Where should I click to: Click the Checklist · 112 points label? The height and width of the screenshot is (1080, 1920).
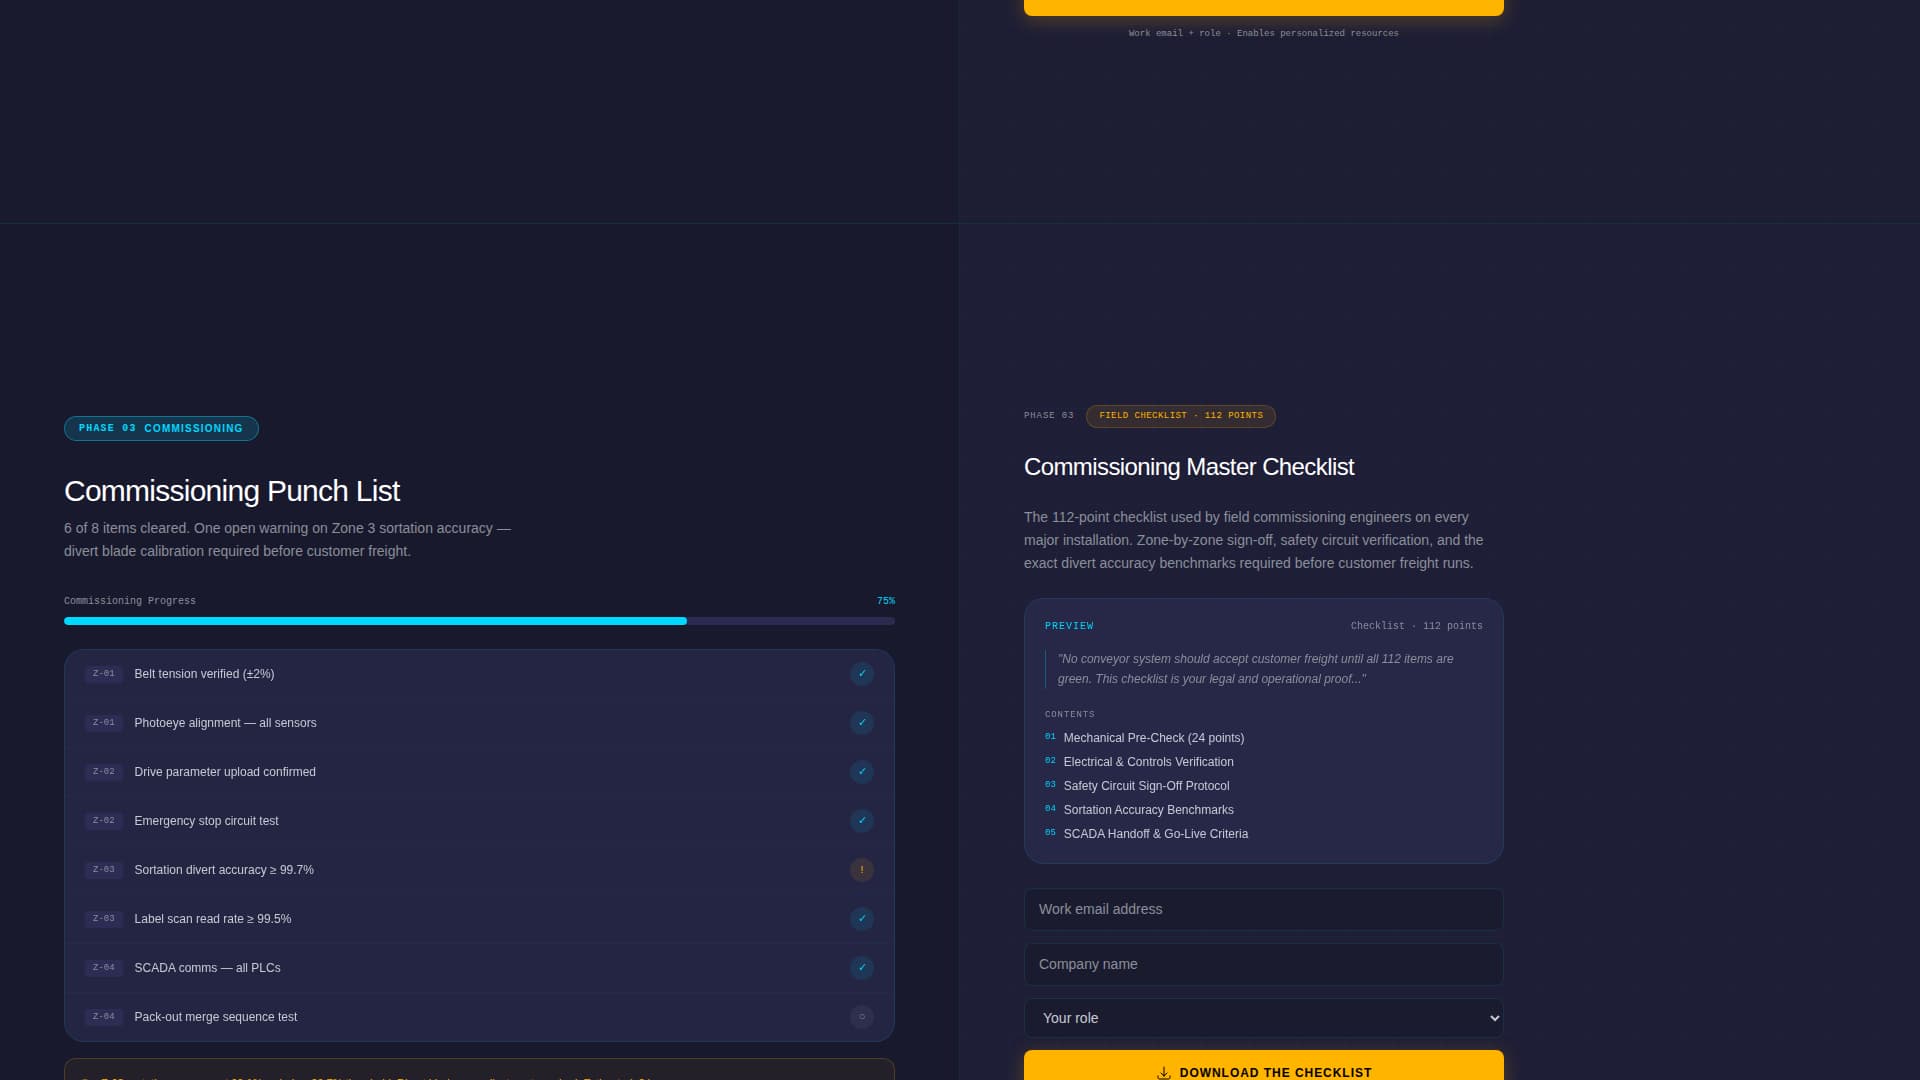pyautogui.click(x=1417, y=626)
